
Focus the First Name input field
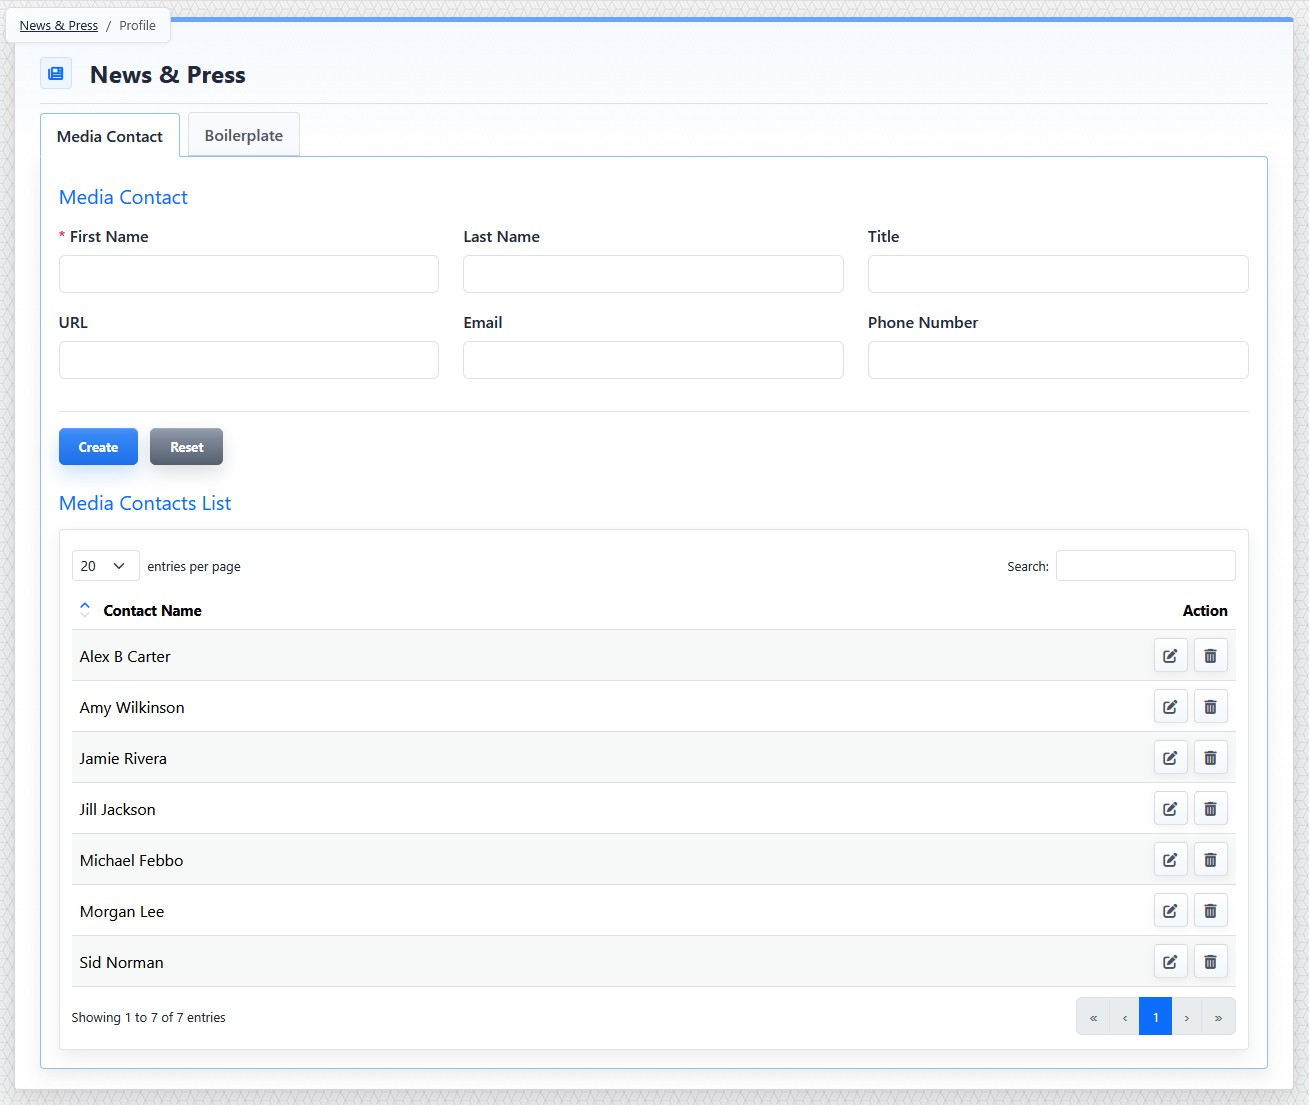pos(249,274)
